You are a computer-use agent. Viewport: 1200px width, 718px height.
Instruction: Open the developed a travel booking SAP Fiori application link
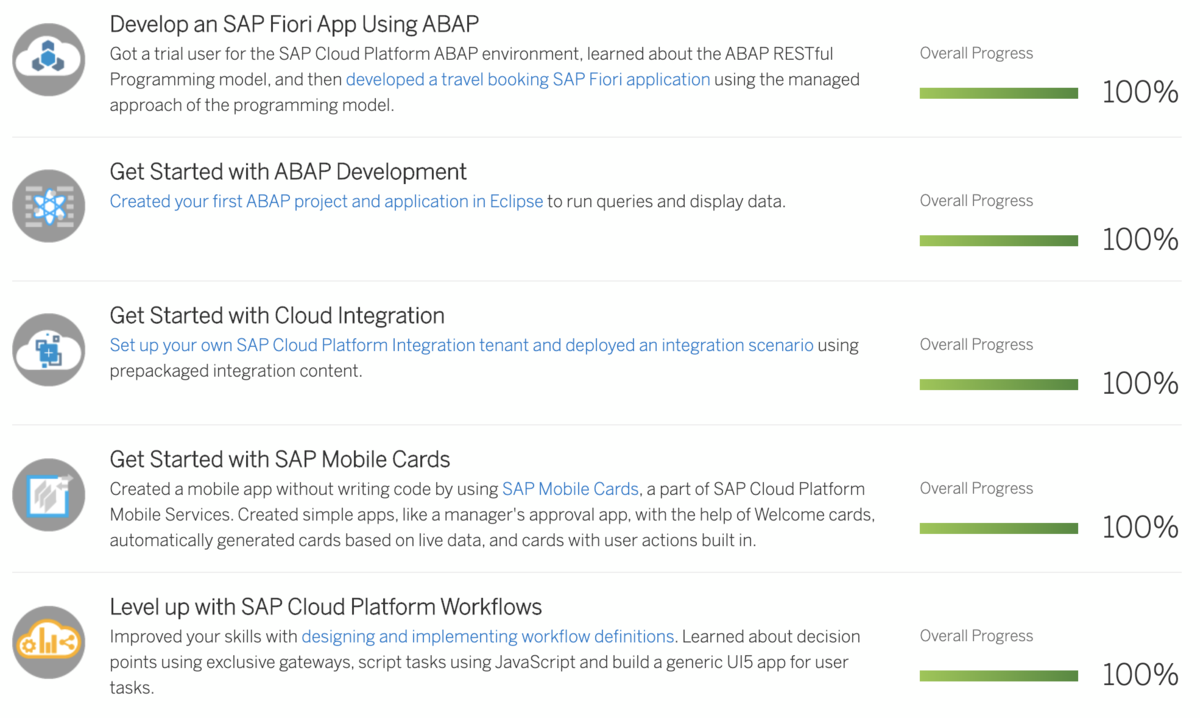528,79
